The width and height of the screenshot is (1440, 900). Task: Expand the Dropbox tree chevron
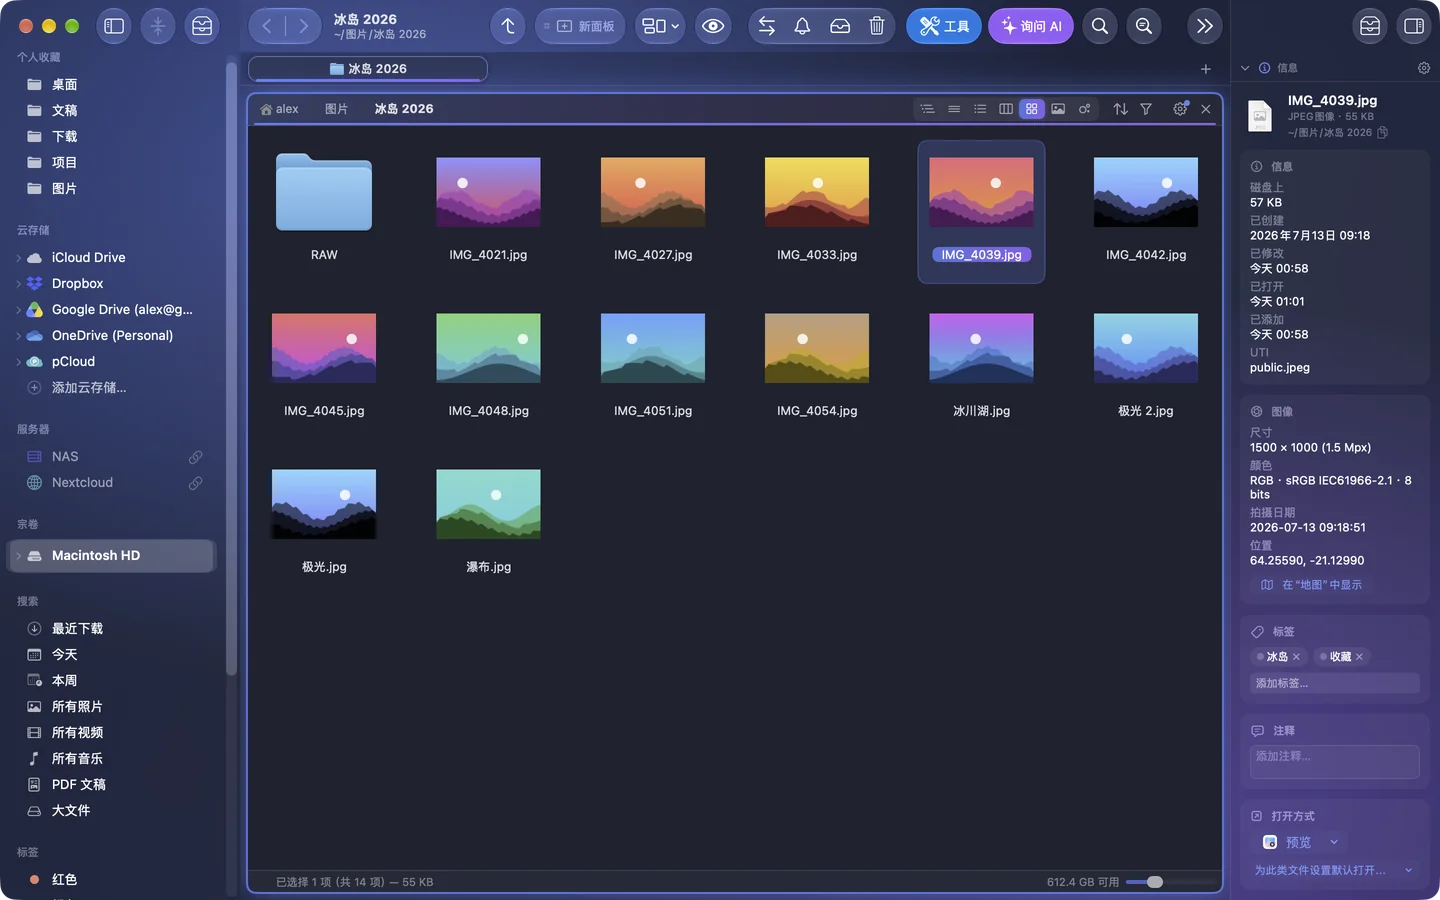[18, 284]
